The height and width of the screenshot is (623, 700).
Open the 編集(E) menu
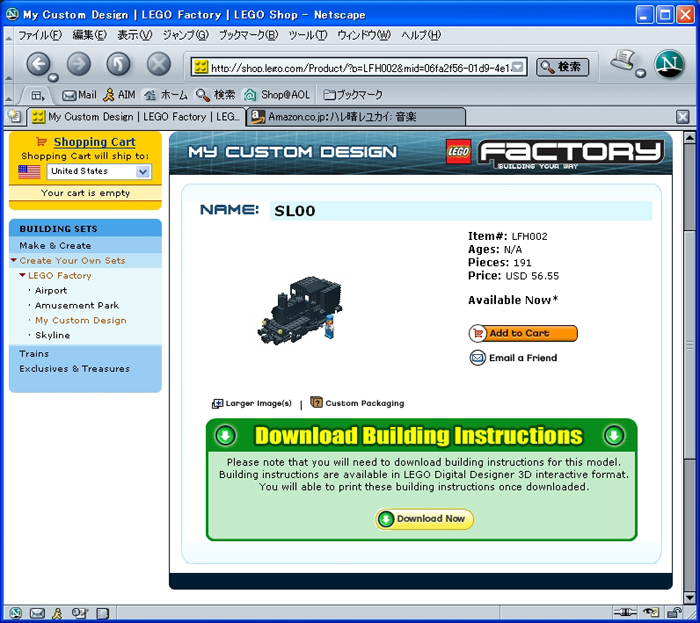[90, 35]
